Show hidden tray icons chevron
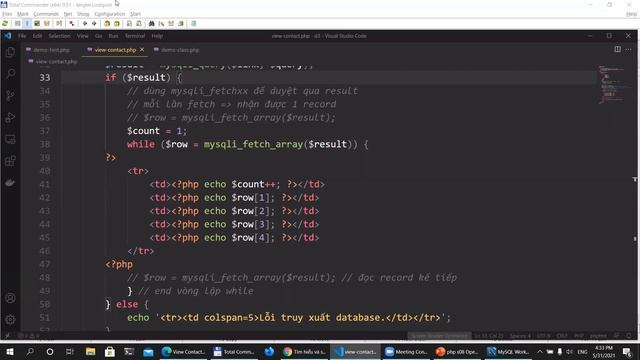Screen dimensions: 640x360 pyautogui.click(x=540, y=351)
